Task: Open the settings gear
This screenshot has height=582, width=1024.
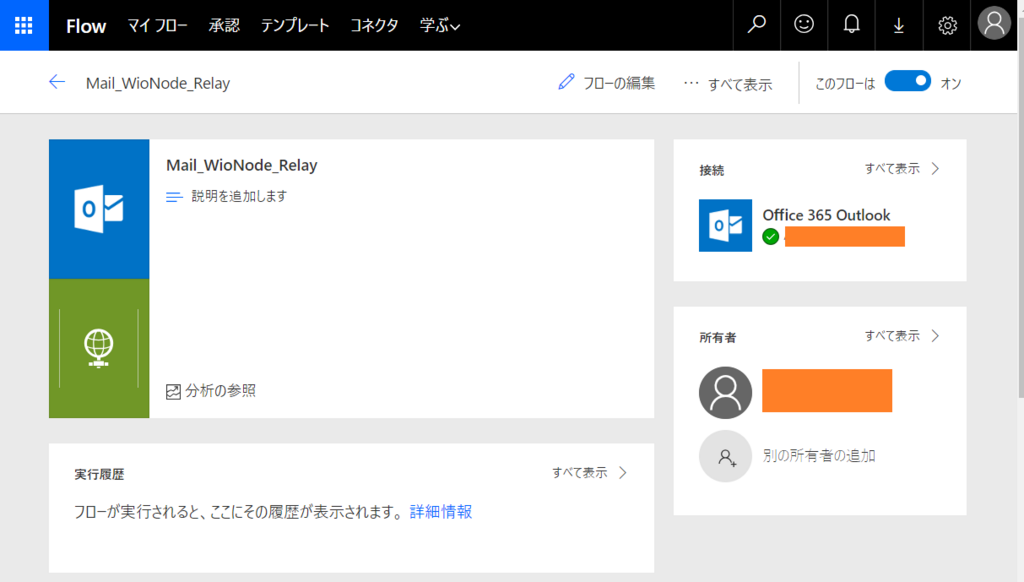Action: click(x=947, y=25)
